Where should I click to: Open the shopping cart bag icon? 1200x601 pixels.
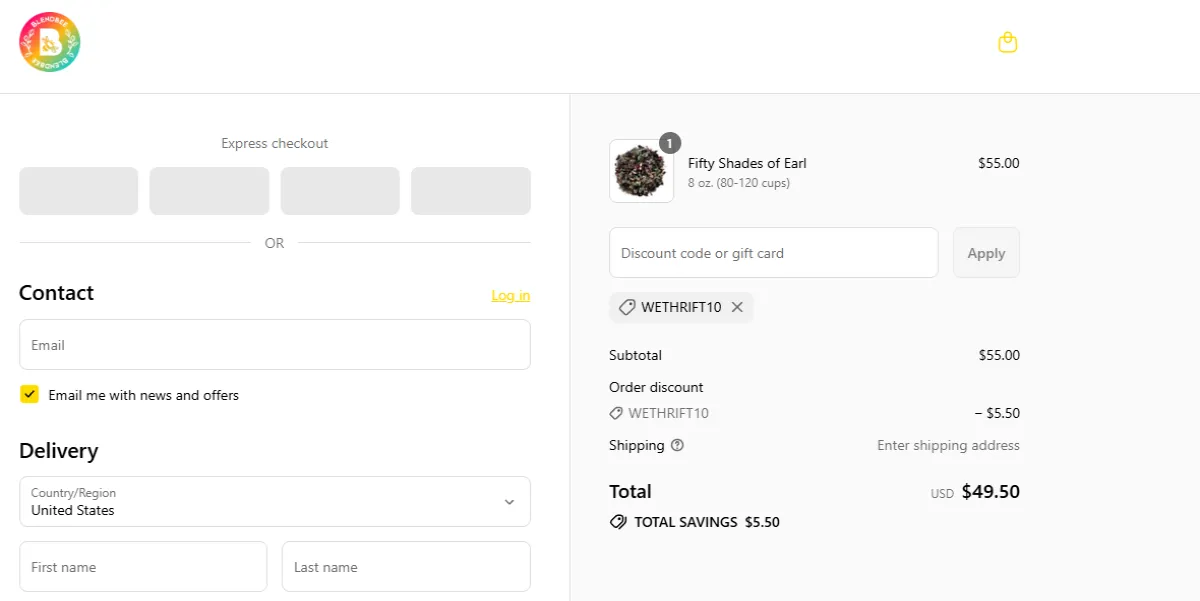(1008, 42)
